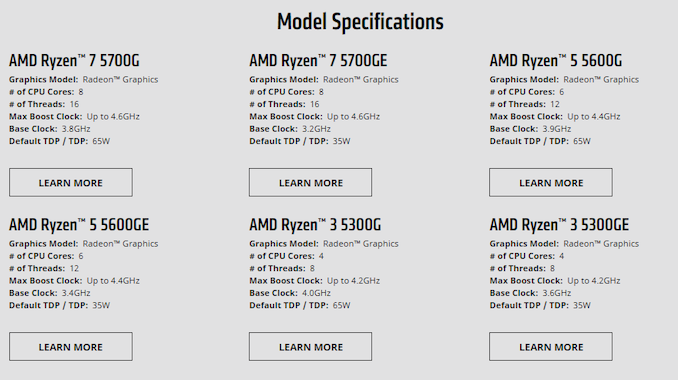Screen dimensions: 678x380
Task: Click the AMD Ryzen 5 5600GE title
Action: click(x=79, y=225)
